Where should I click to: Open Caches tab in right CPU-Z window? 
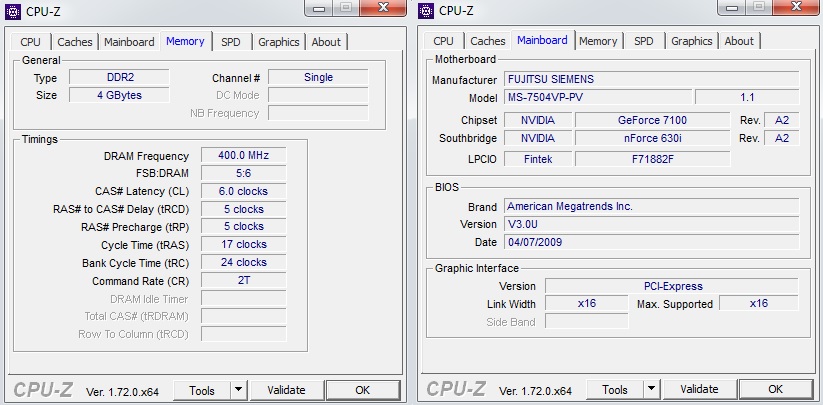488,41
